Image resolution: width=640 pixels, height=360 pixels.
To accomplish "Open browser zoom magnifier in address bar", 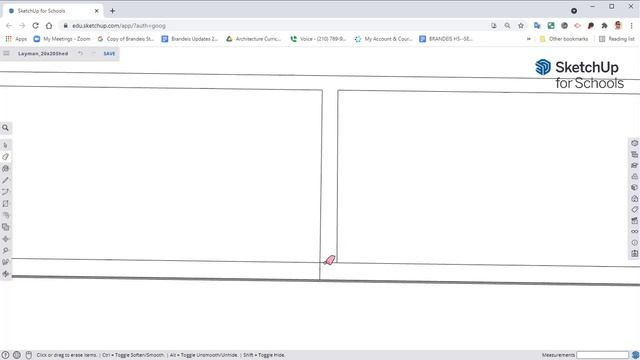I will coord(507,26).
